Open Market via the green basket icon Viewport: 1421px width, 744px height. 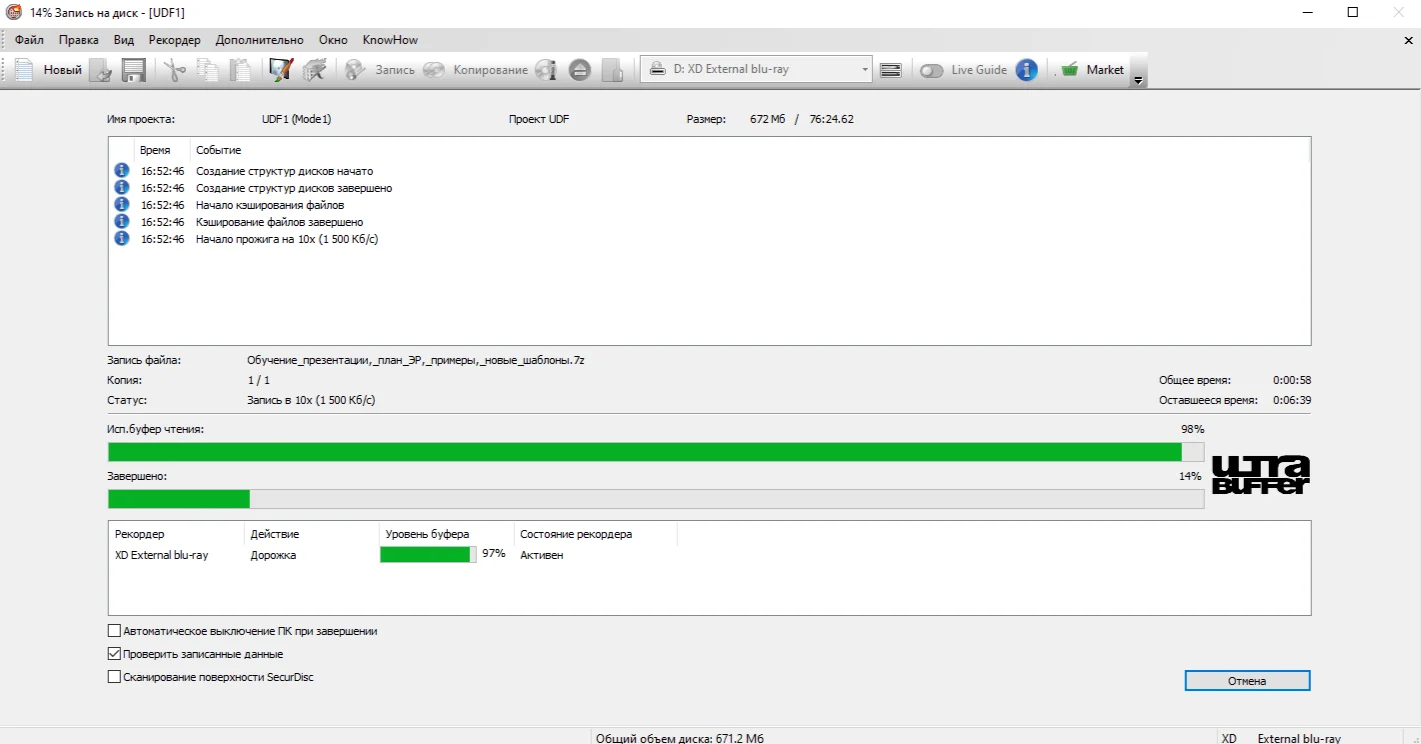pyautogui.click(x=1071, y=70)
